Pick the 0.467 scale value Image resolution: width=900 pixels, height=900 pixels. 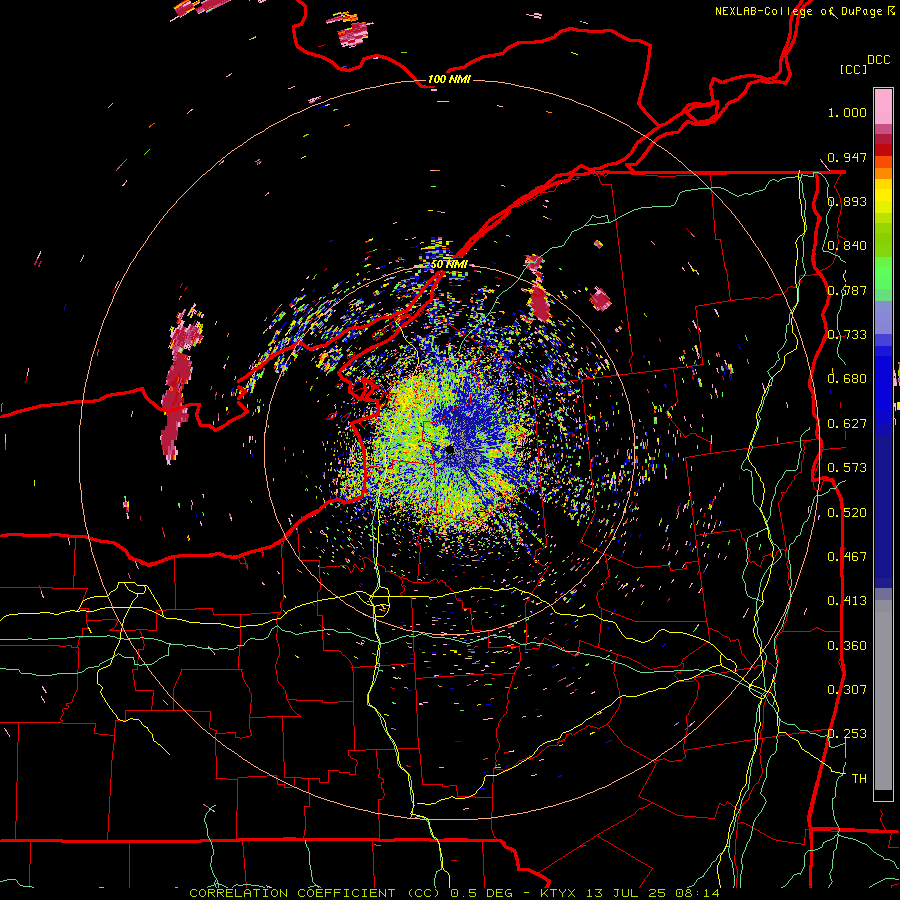click(847, 557)
